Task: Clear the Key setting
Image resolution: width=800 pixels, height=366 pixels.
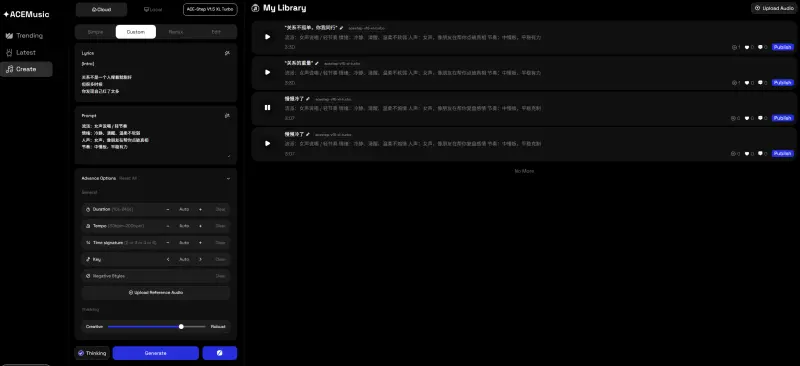Action: (220, 259)
